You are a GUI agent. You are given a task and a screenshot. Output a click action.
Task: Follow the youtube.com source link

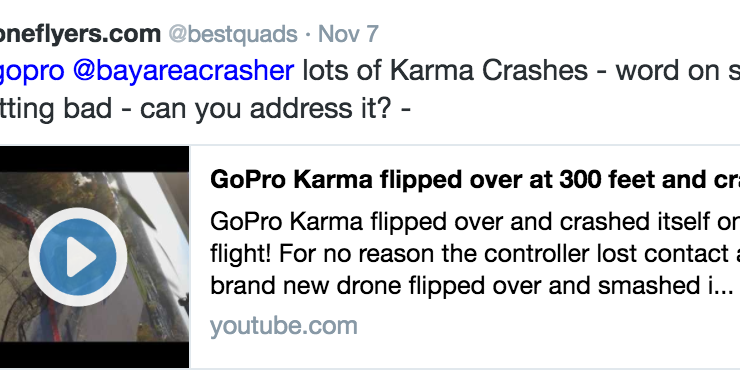(284, 326)
